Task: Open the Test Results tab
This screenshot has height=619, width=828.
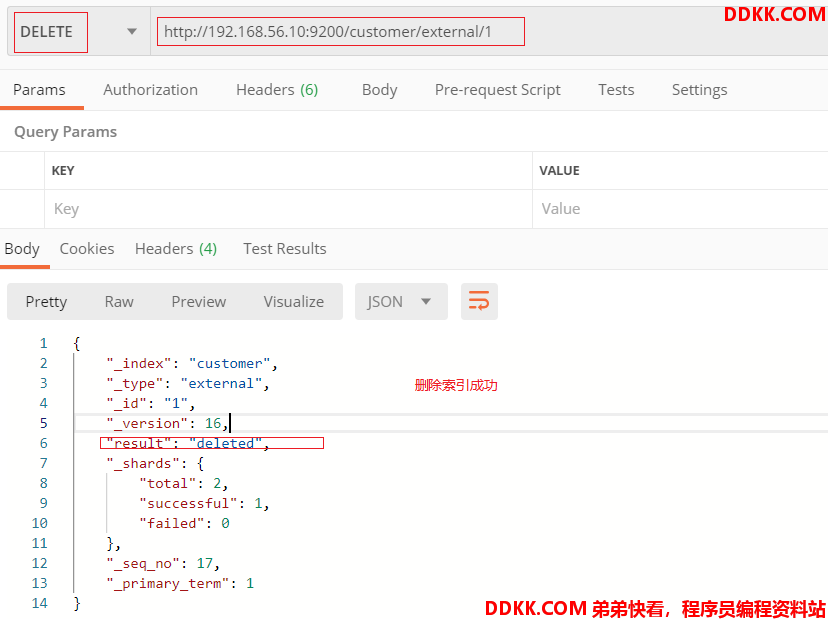Action: point(285,249)
